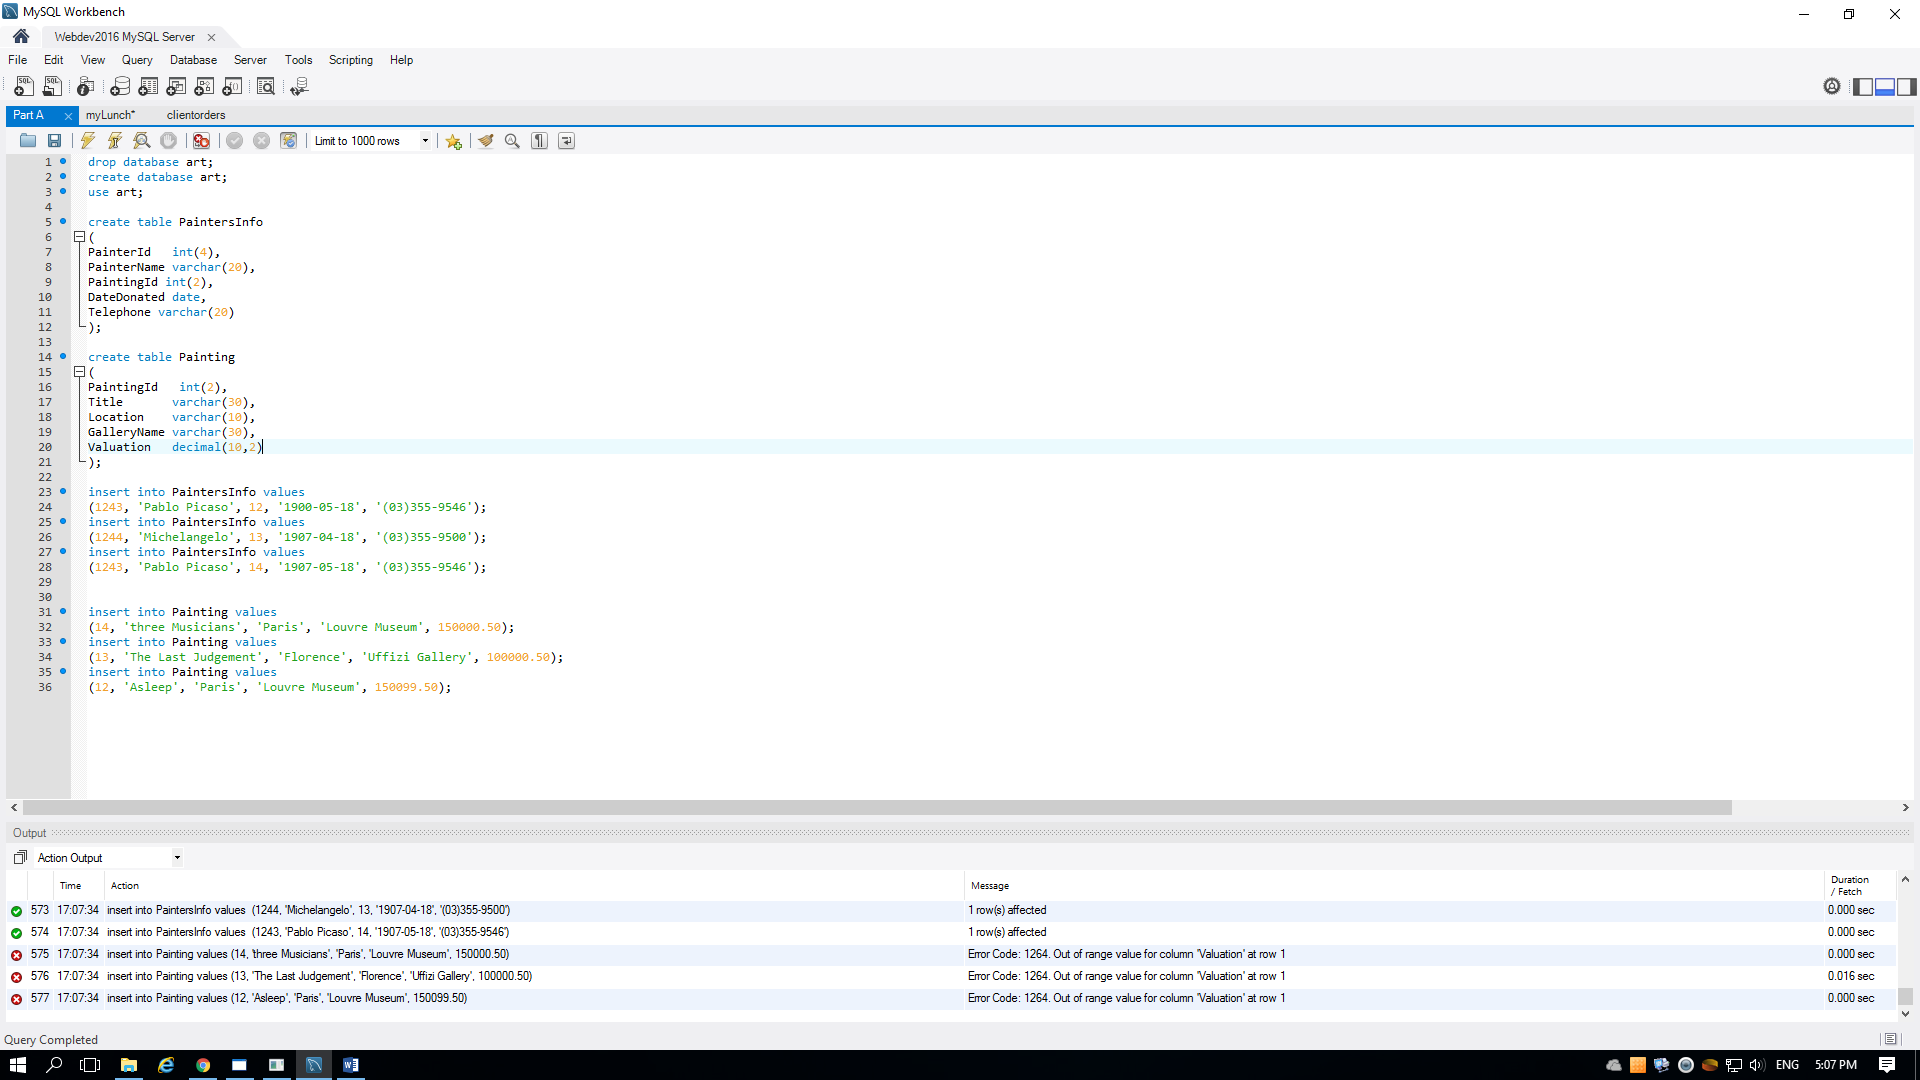Execute statement under cursor icon
Image resolution: width=1920 pixels, height=1080 pixels.
[115, 141]
